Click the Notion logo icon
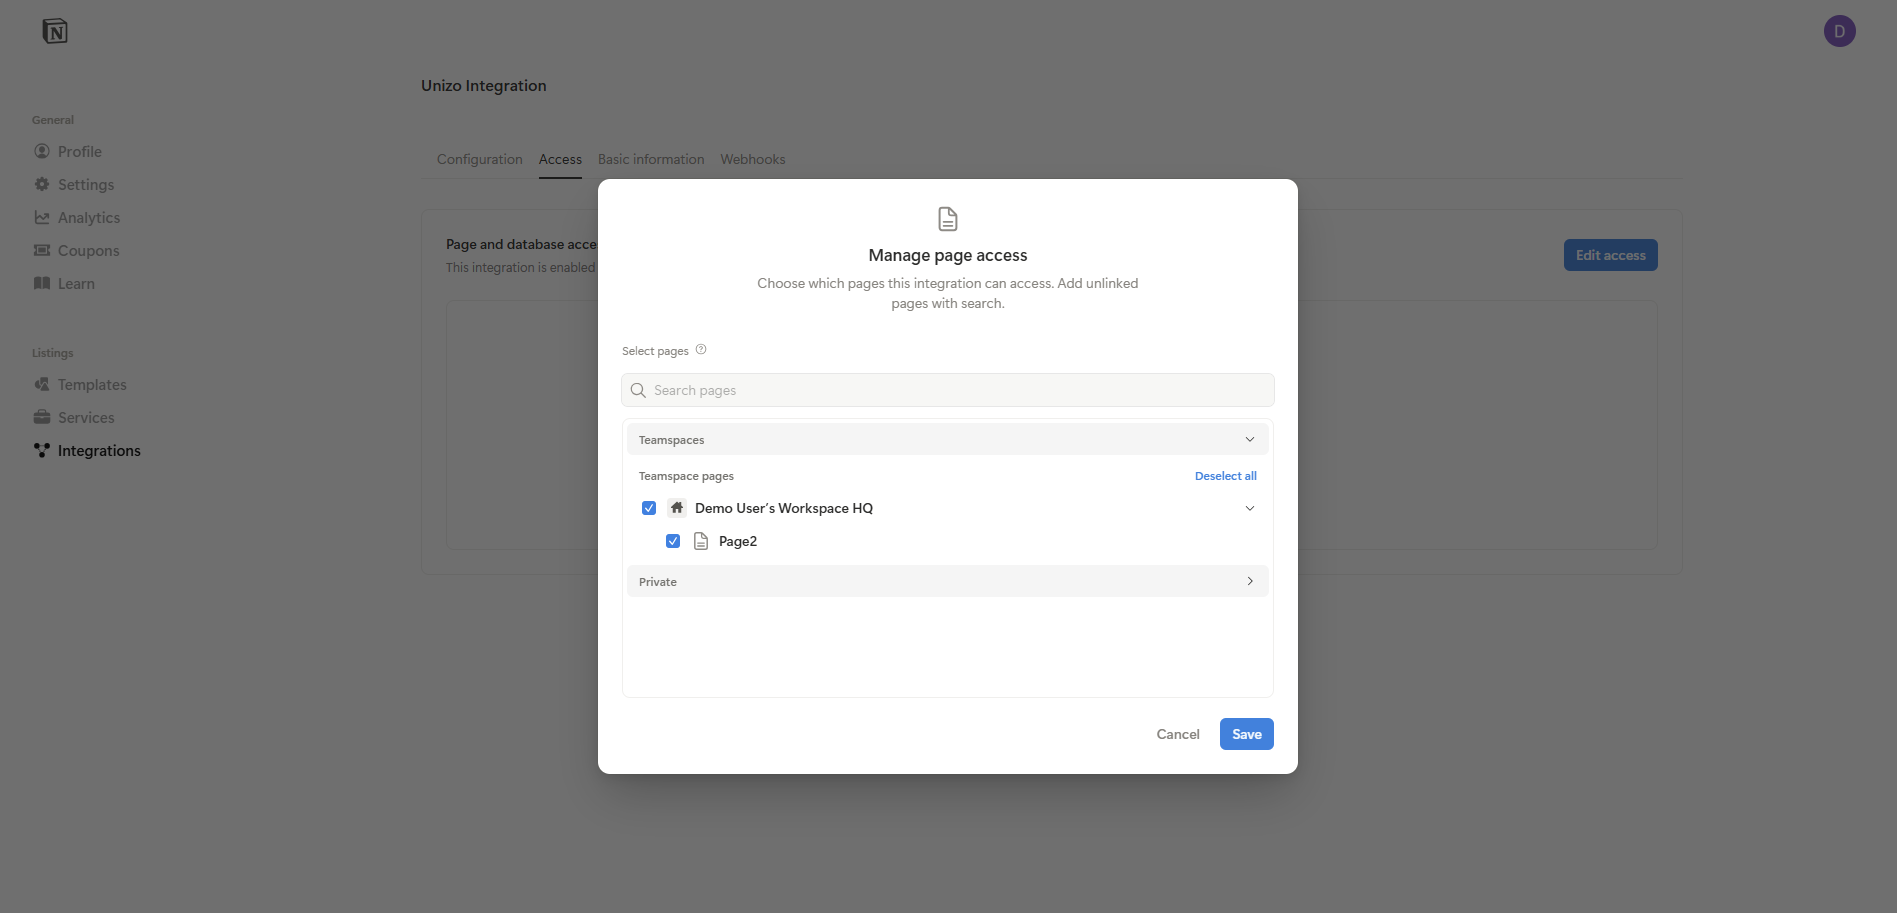Image resolution: width=1897 pixels, height=913 pixels. (x=56, y=30)
